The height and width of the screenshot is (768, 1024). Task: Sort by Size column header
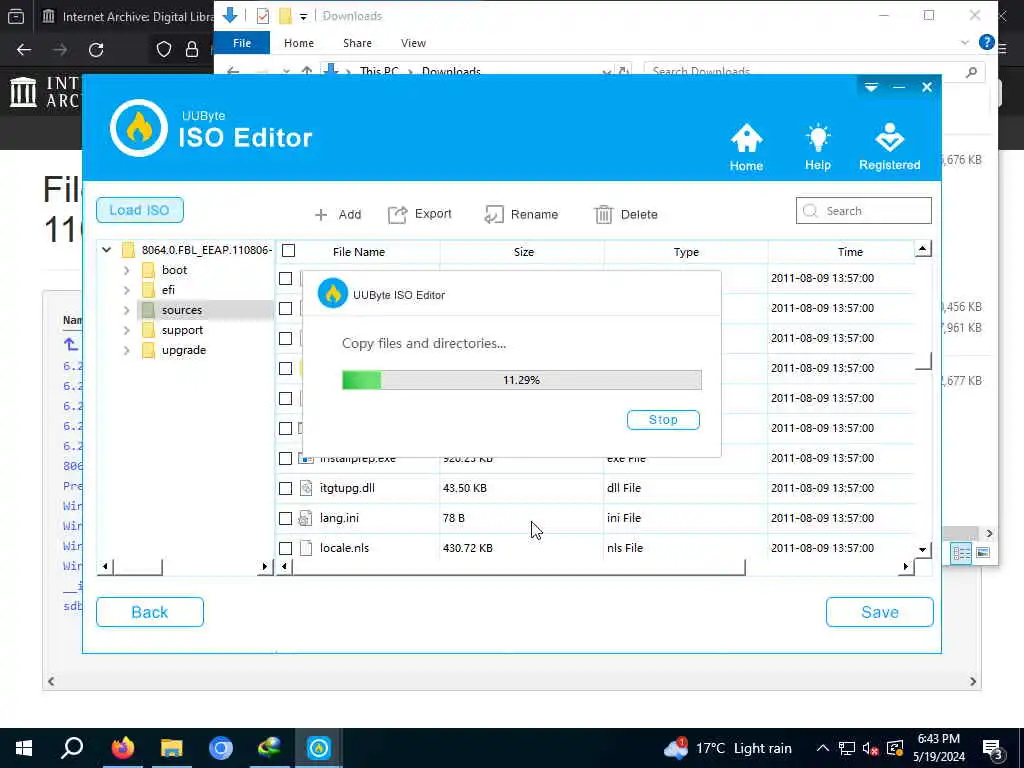(x=523, y=252)
